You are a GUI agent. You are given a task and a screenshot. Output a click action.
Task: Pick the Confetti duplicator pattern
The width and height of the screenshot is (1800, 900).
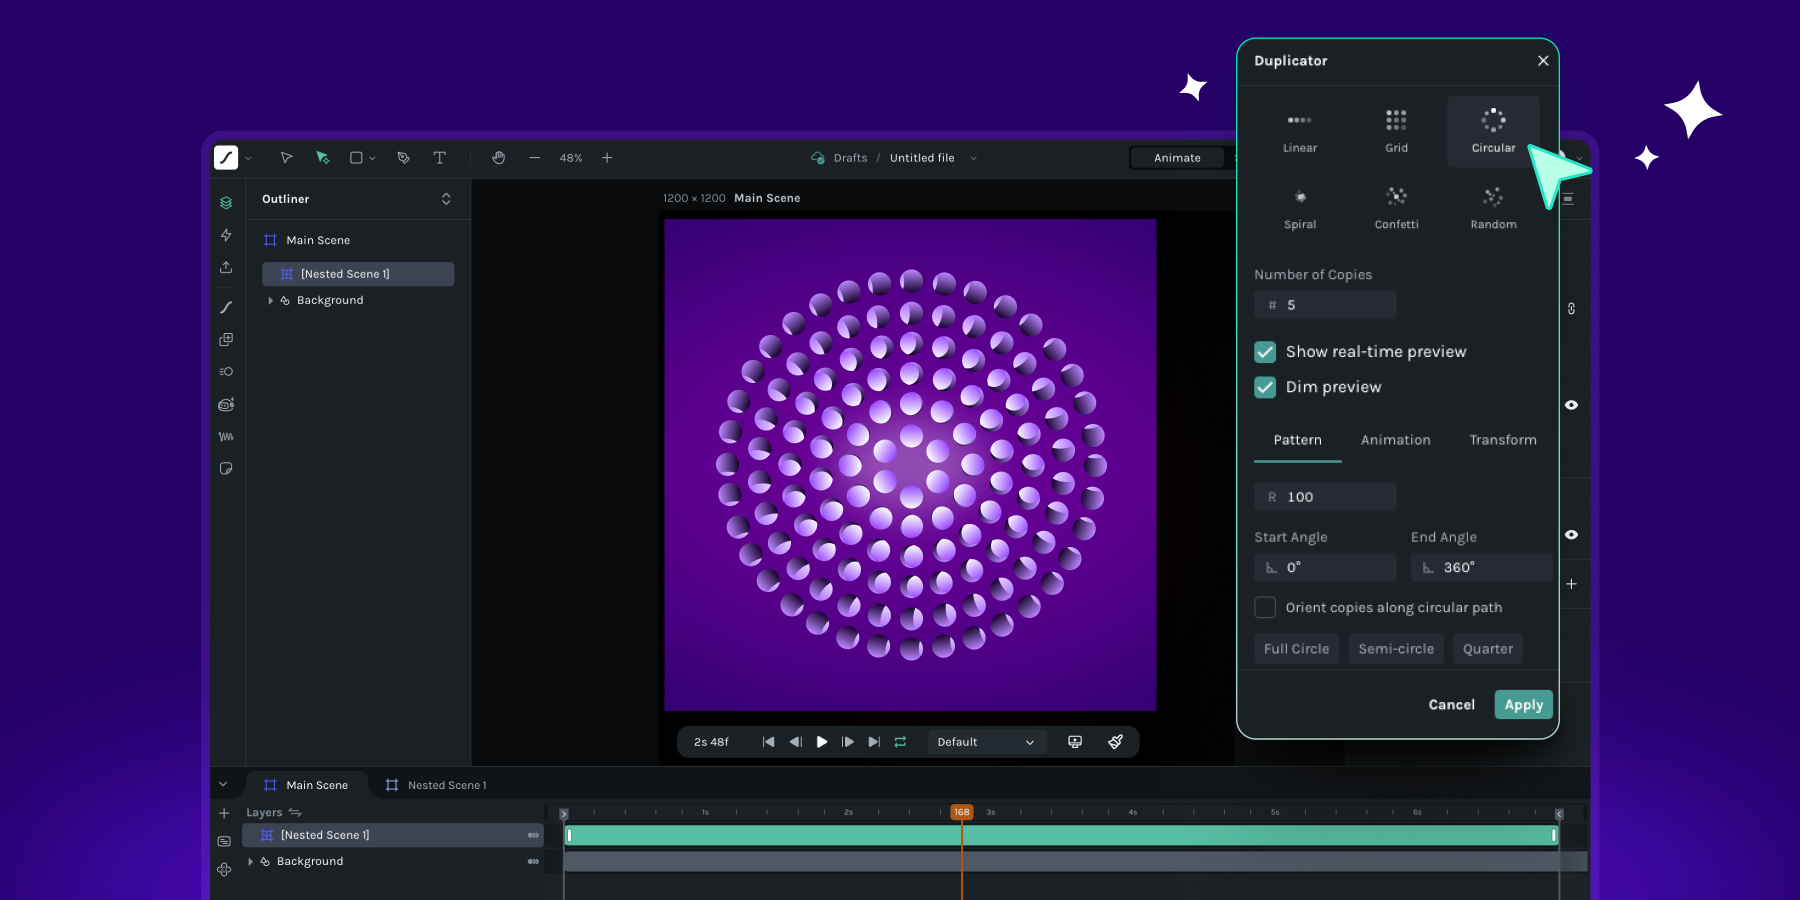[x=1396, y=208]
